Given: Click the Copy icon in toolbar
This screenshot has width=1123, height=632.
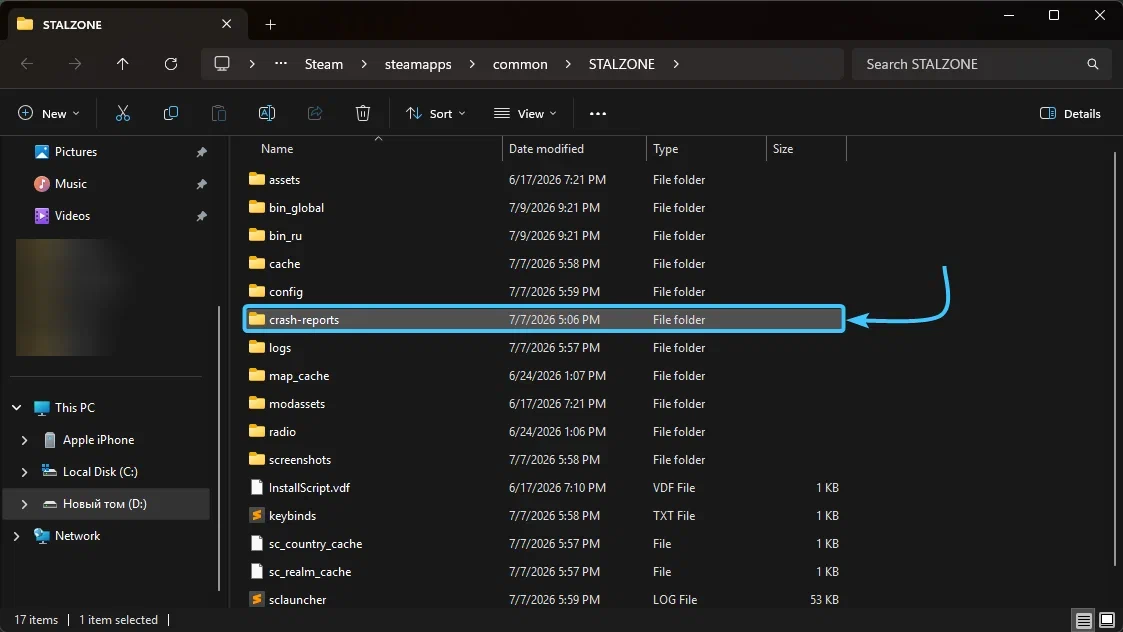Looking at the screenshot, I should [x=170, y=113].
